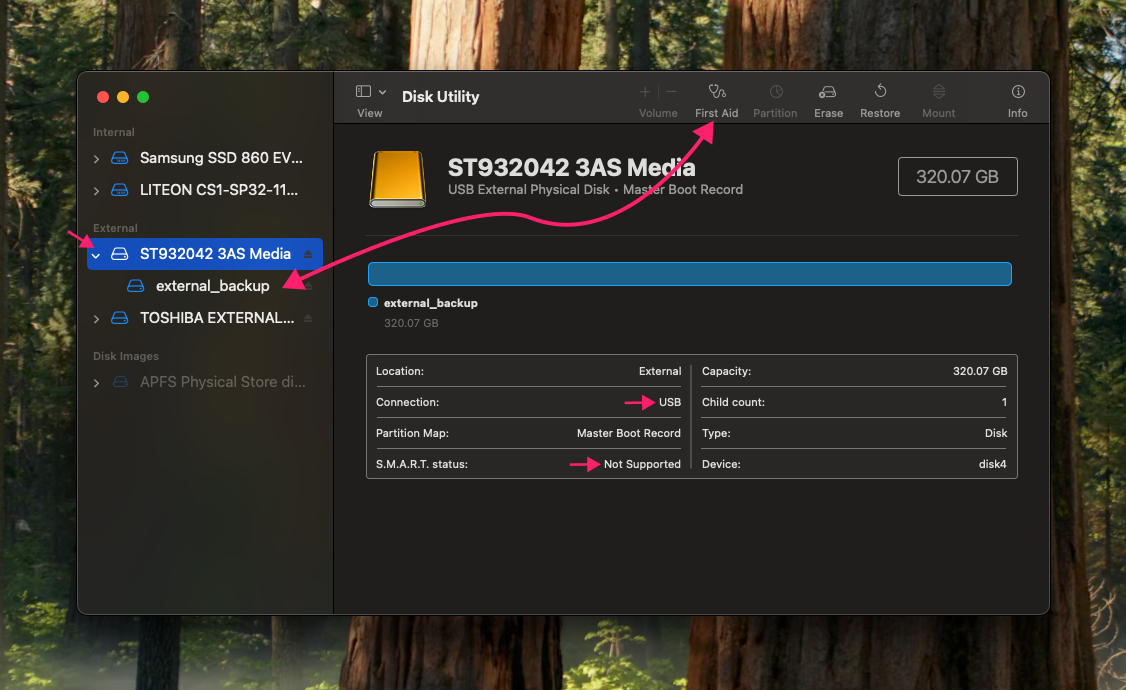
Task: Expand the Samsung SSD 860 EV disk
Action: pyautogui.click(x=96, y=158)
